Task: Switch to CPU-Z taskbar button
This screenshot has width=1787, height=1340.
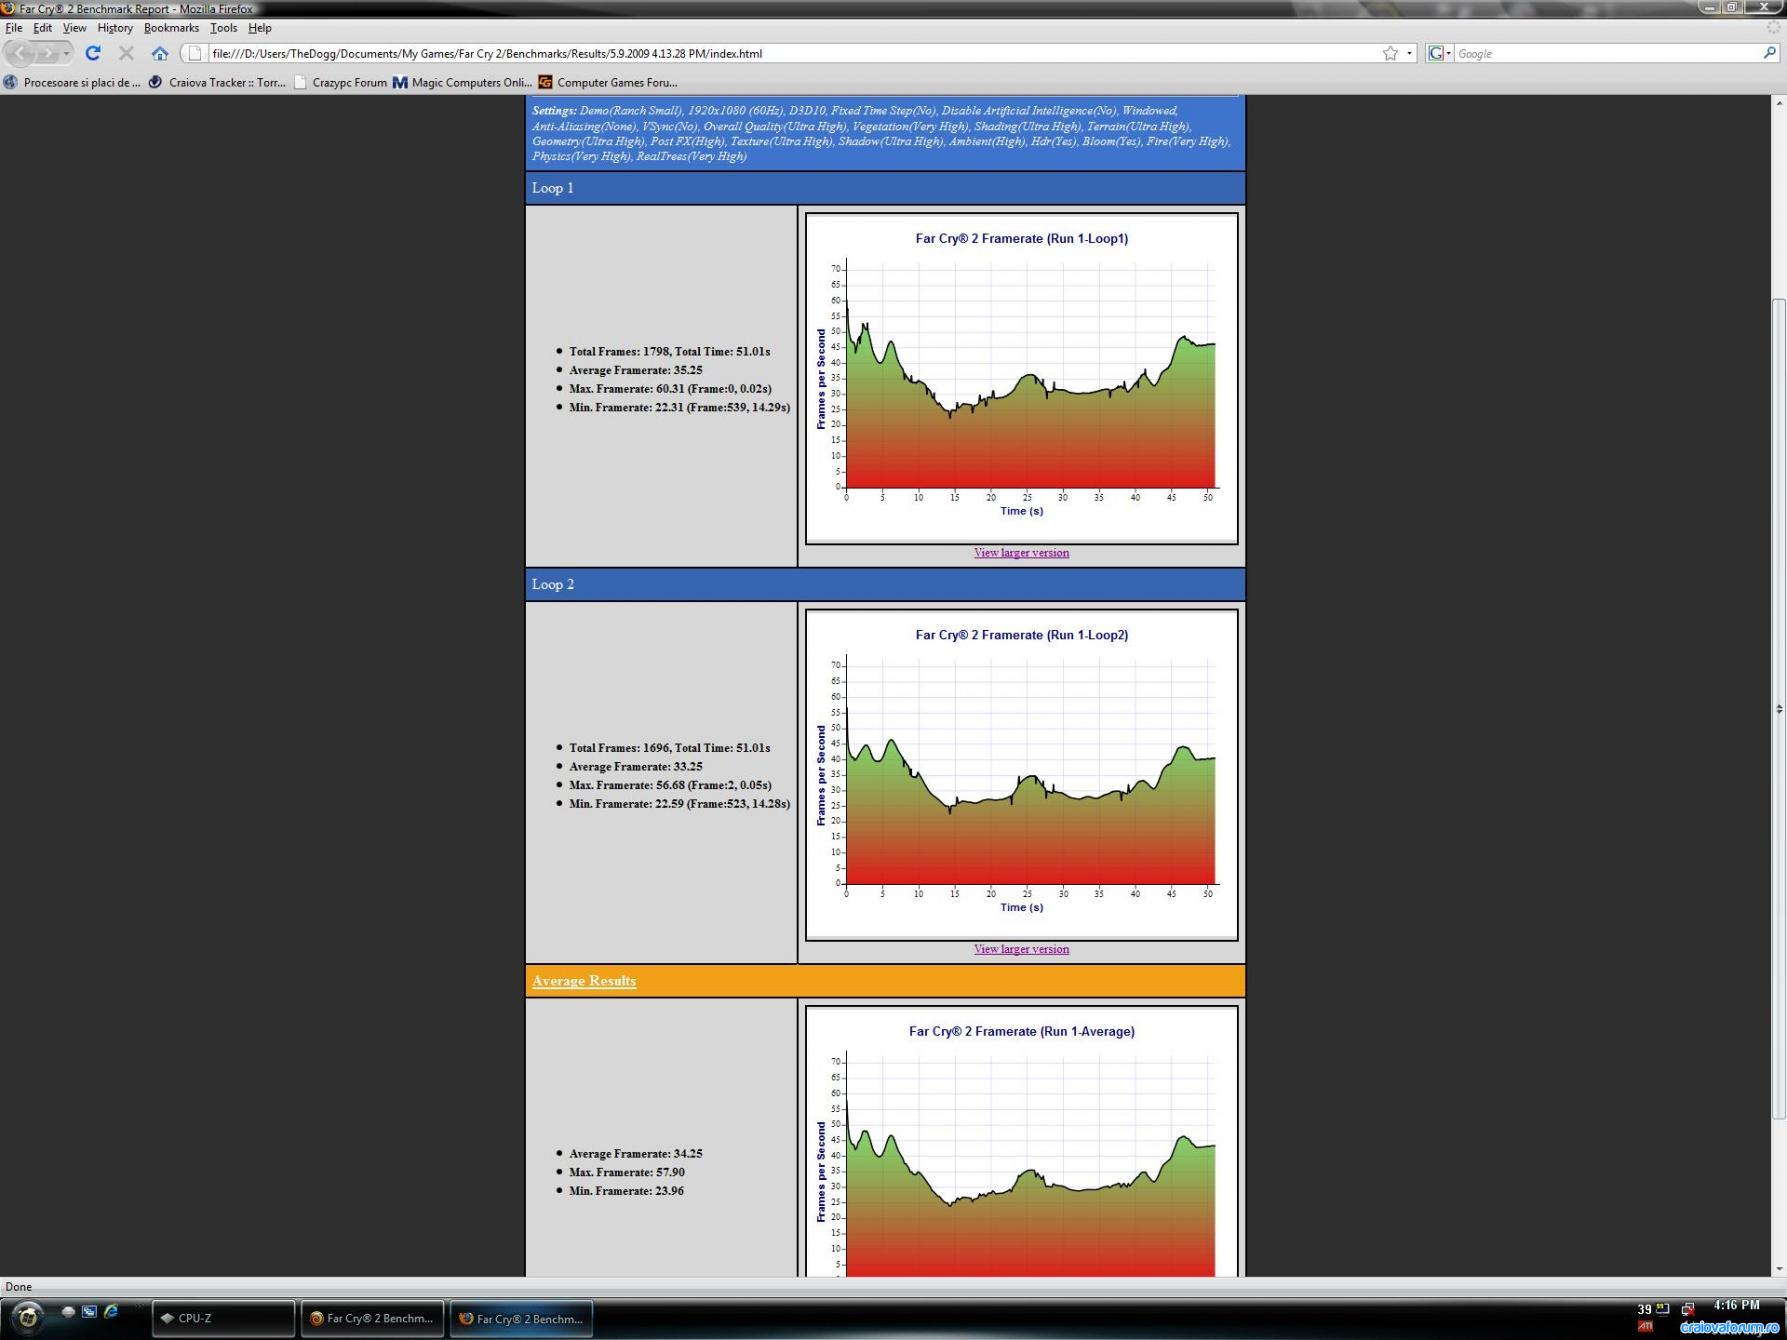Action: click(x=223, y=1318)
